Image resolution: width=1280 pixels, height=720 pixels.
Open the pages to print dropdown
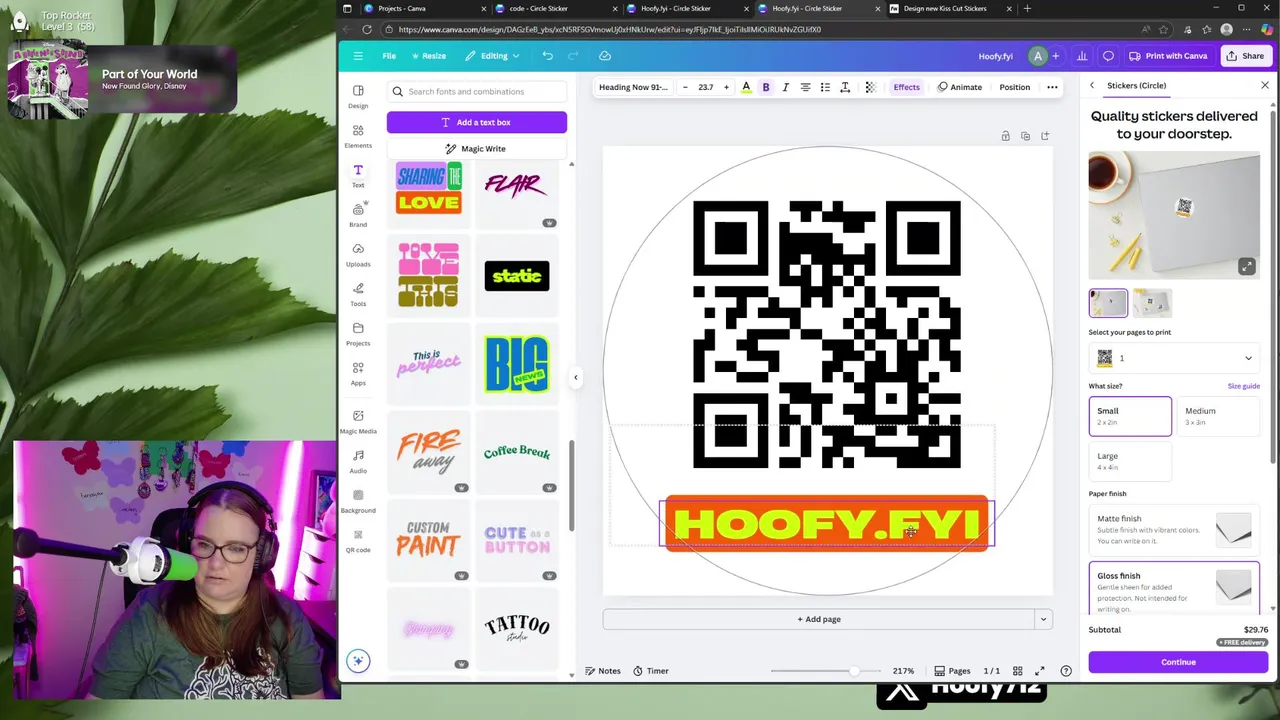[1174, 358]
